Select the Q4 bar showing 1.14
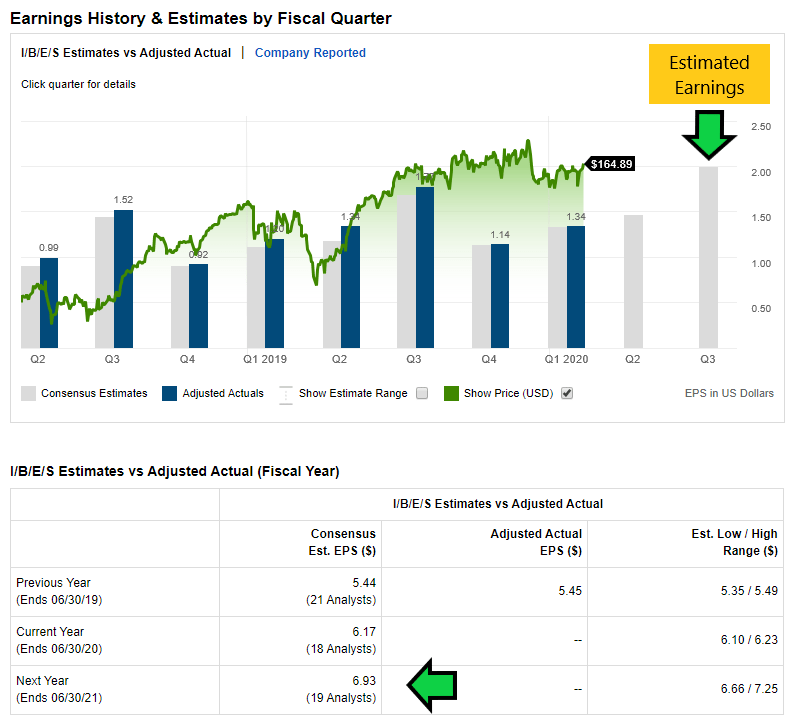Screen dimensions: 794x722 (500, 295)
